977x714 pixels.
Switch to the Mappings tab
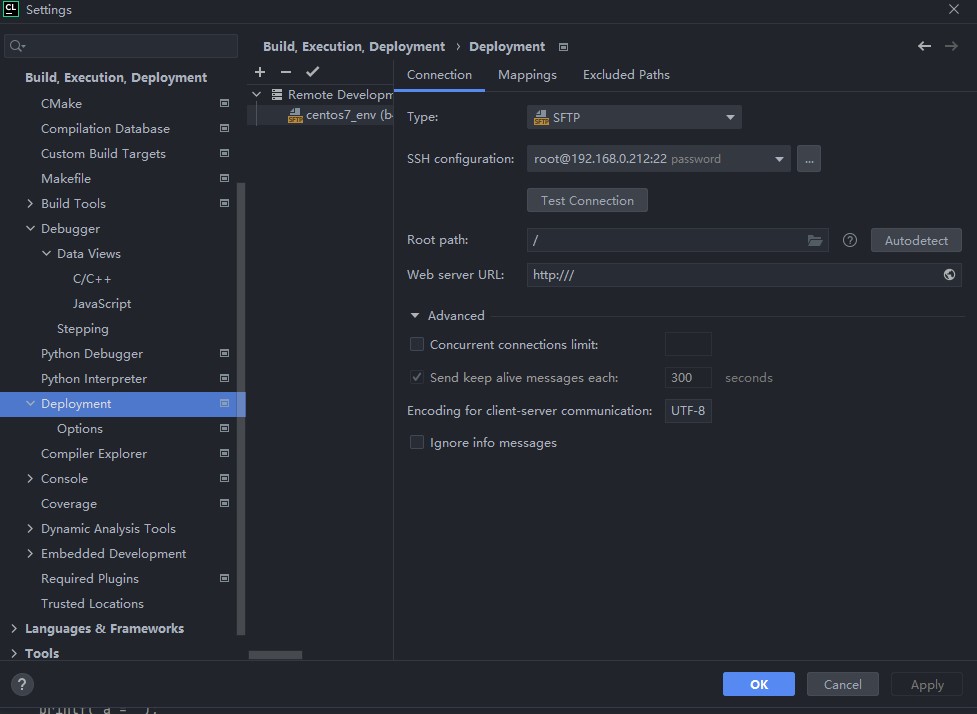click(527, 75)
